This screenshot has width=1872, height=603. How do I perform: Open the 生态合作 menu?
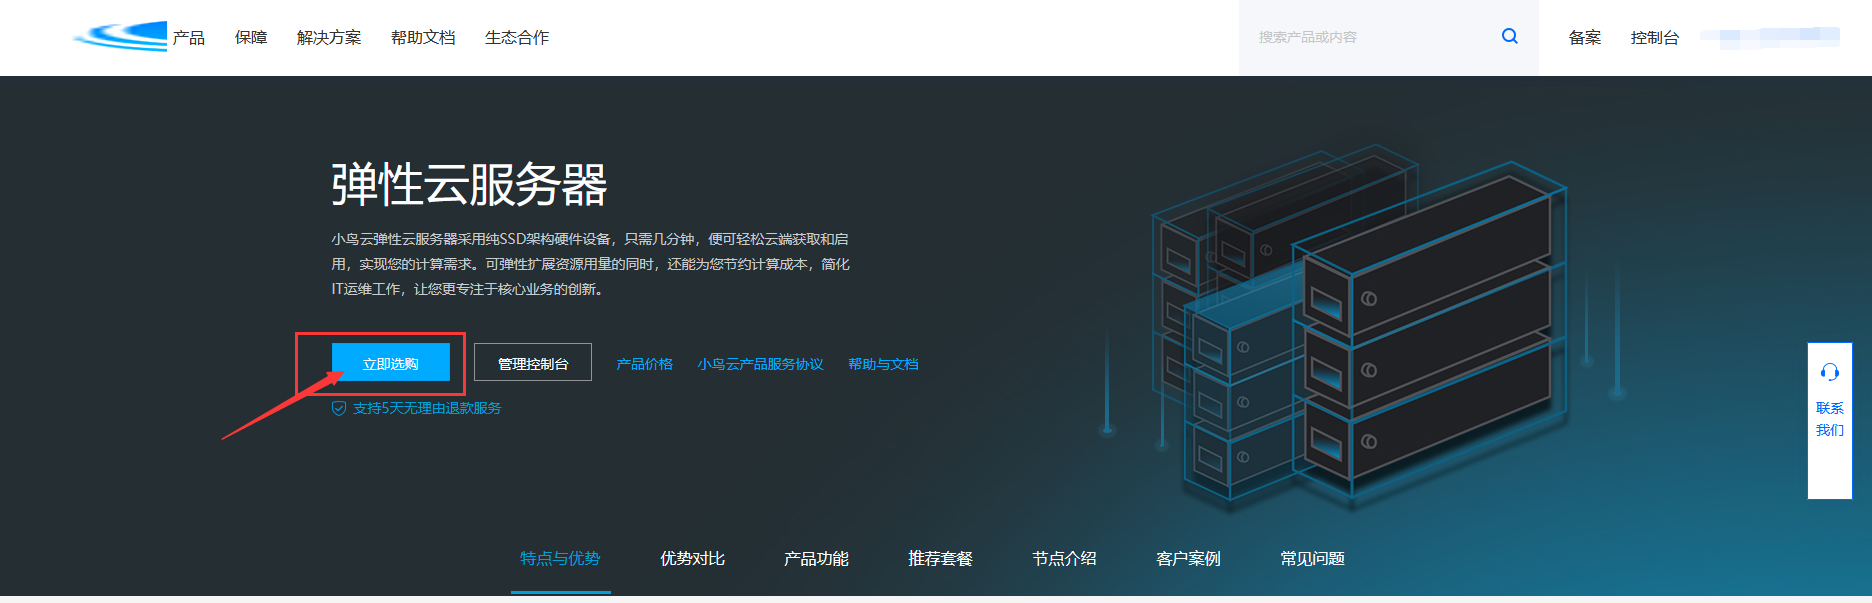point(517,37)
